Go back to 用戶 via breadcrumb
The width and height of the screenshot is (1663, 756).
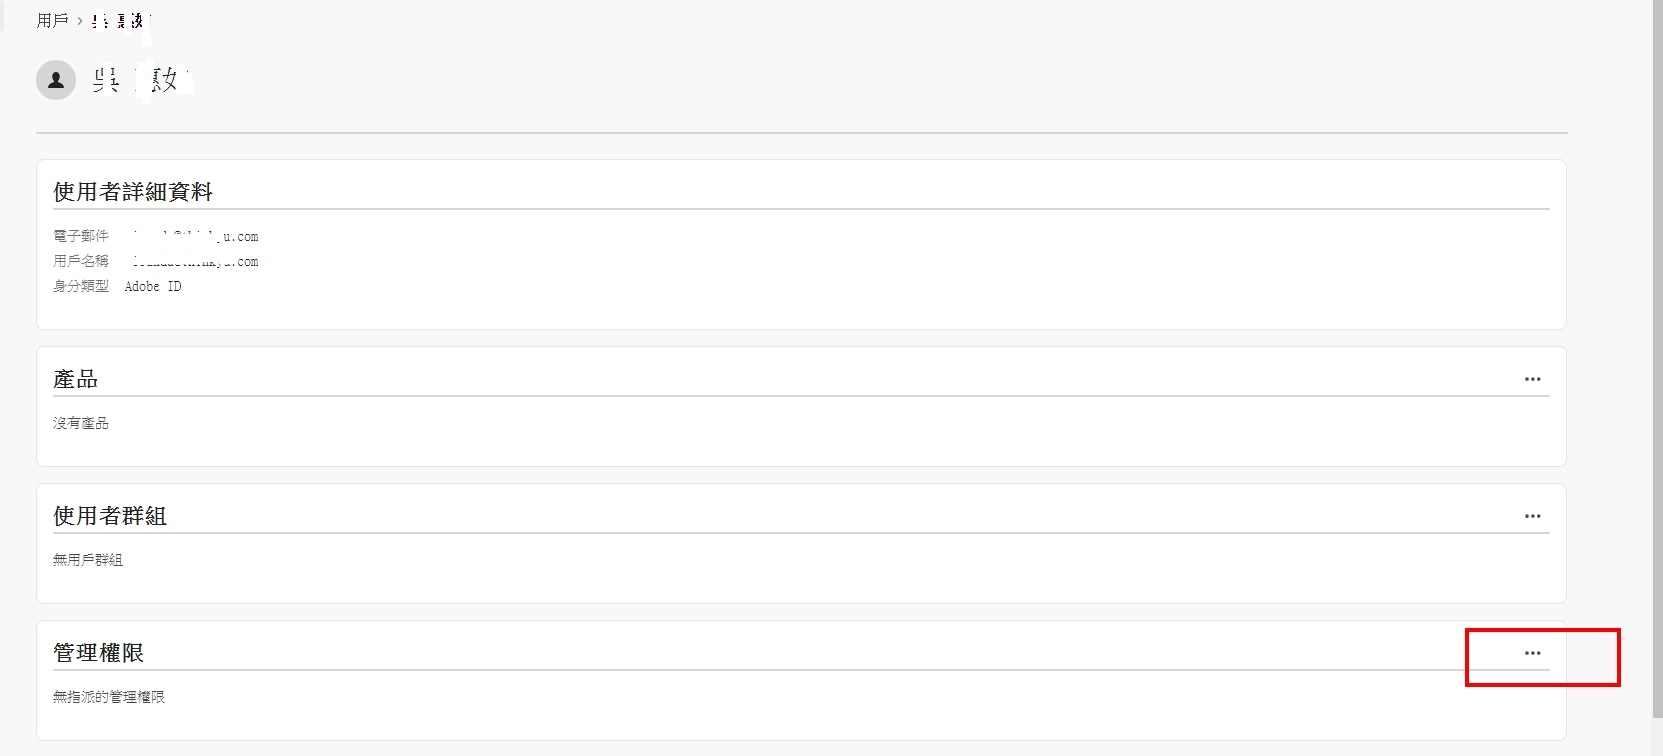tap(52, 20)
